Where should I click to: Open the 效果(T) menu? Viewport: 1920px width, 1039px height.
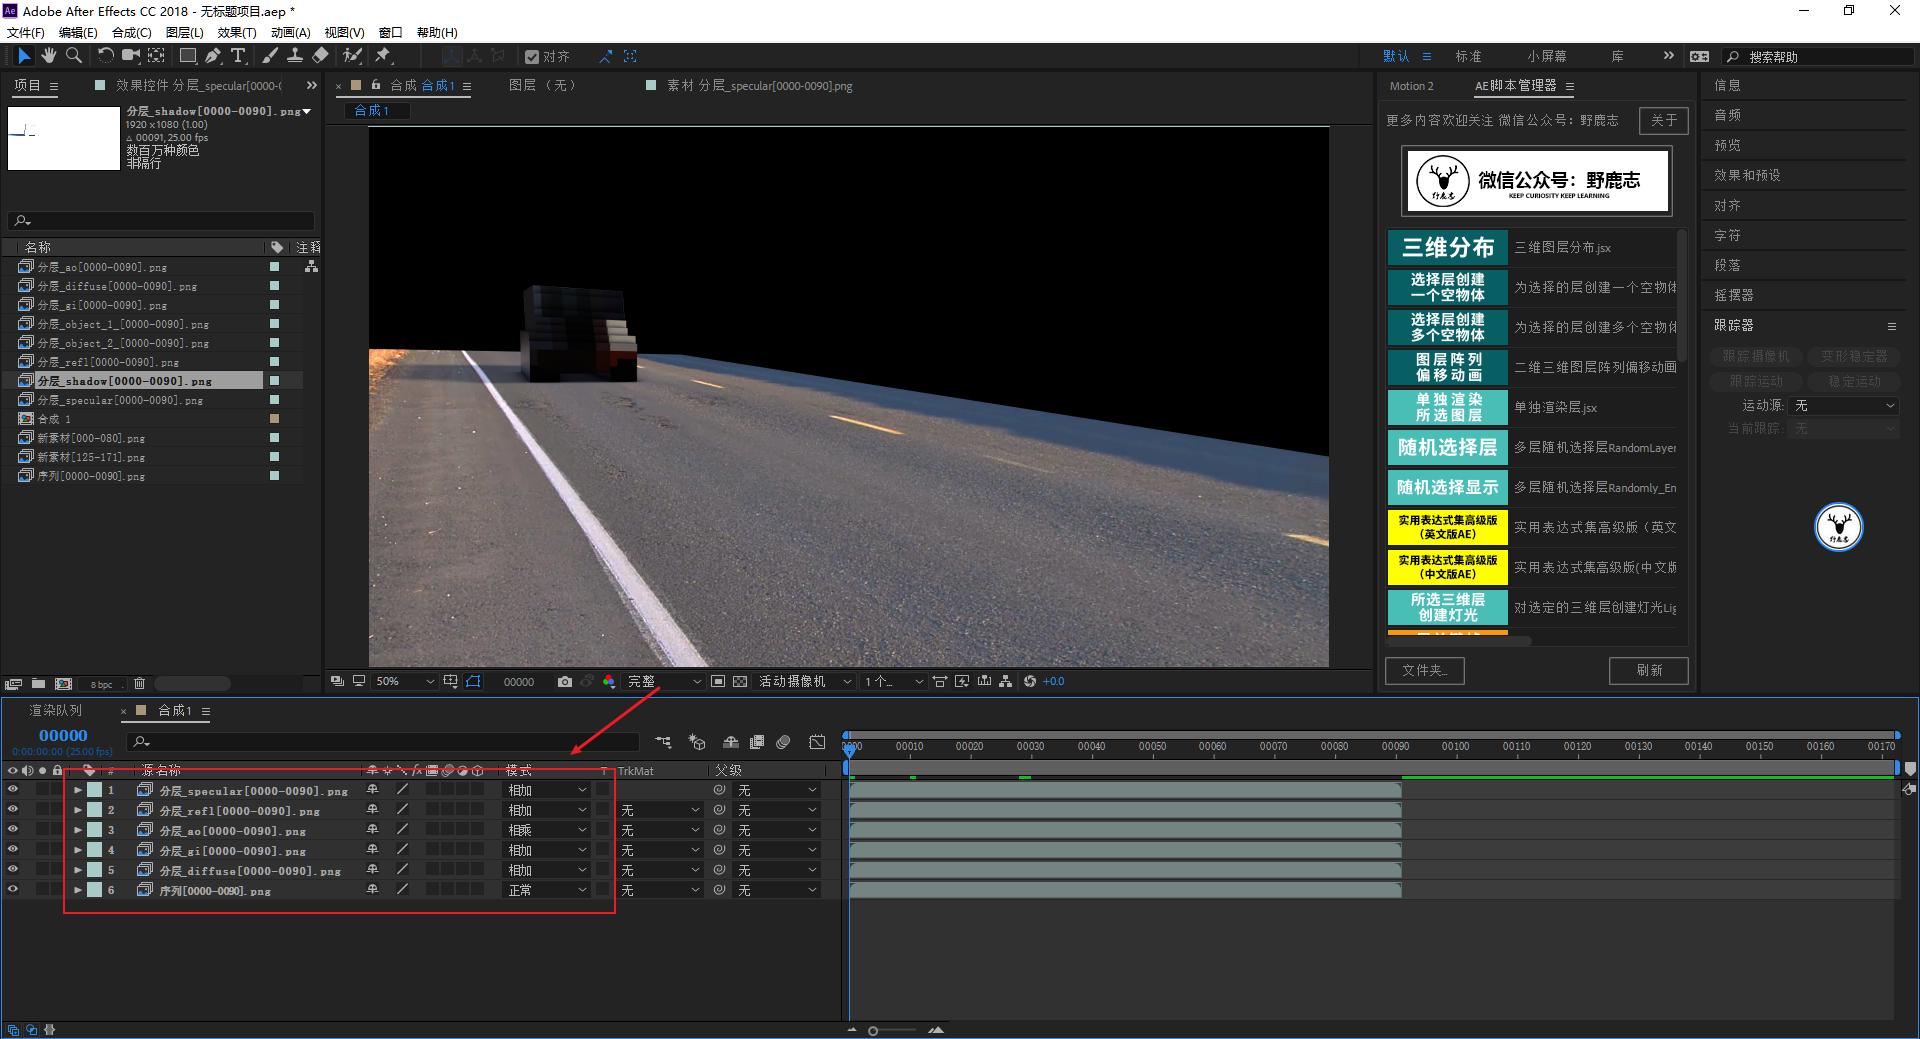click(x=236, y=32)
